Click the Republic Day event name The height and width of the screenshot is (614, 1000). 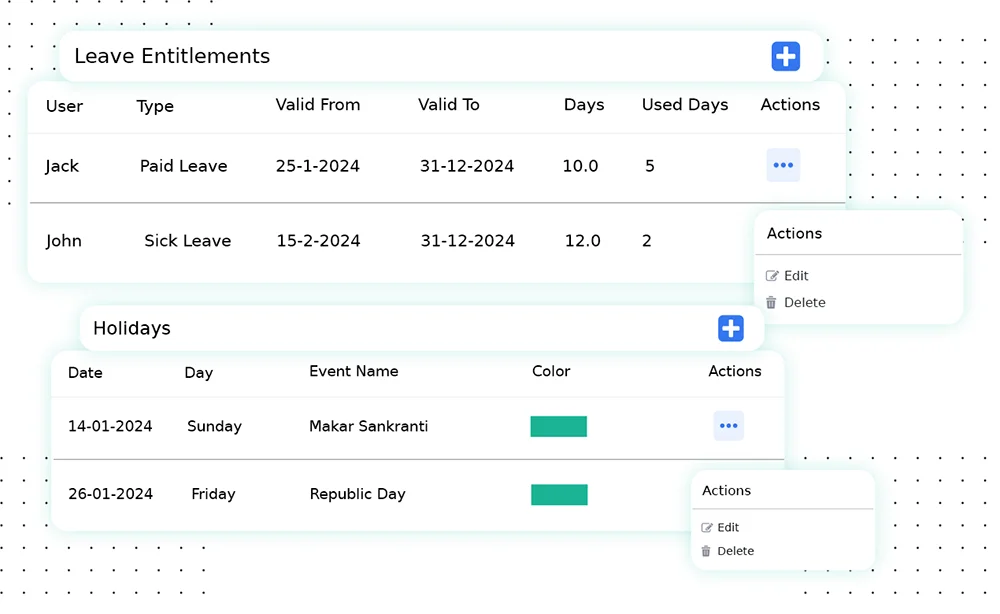(357, 494)
